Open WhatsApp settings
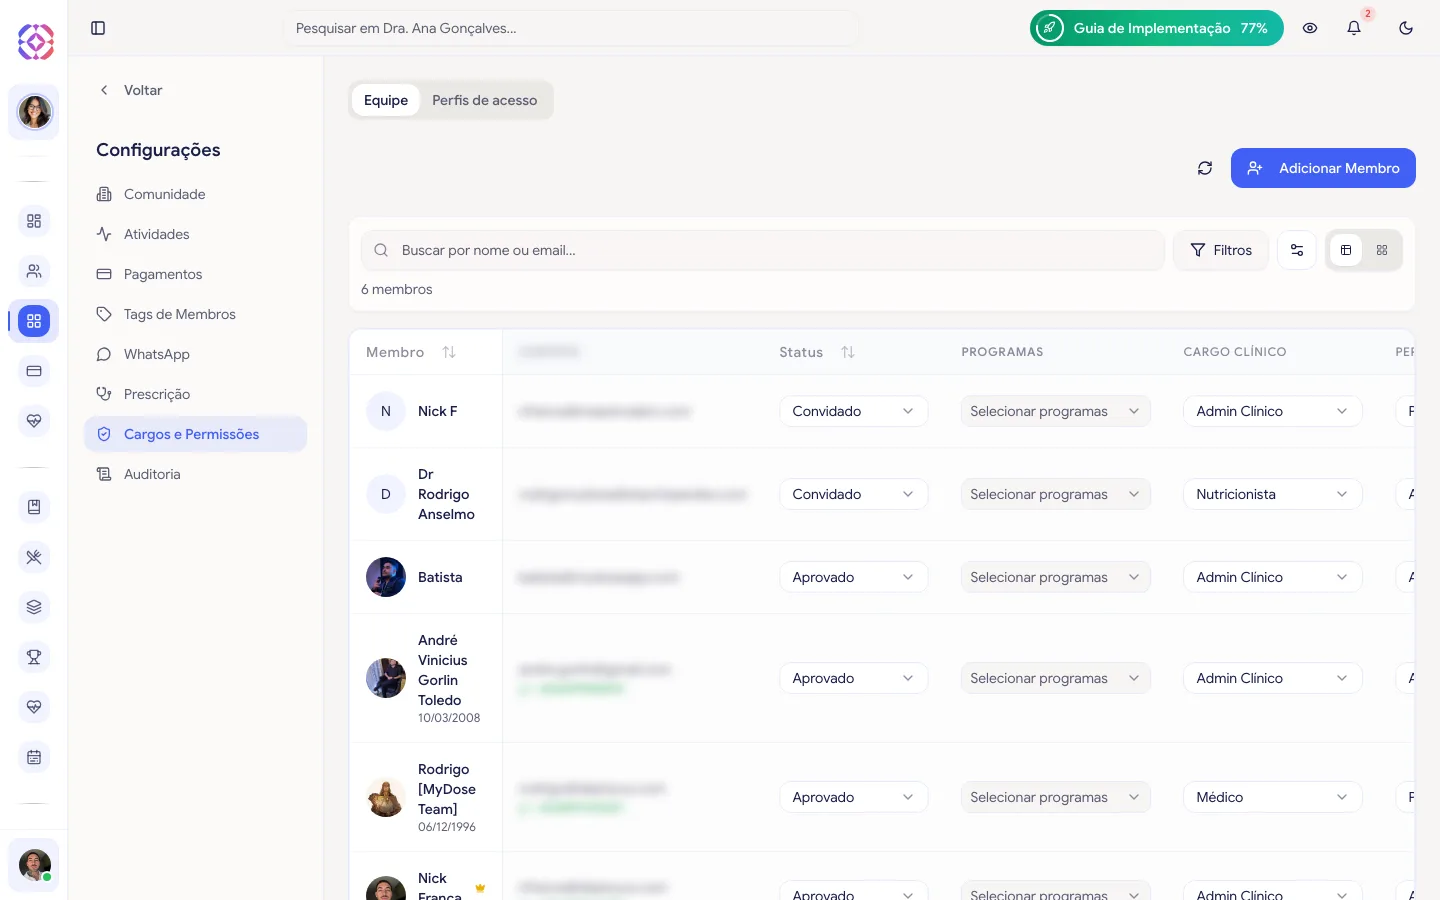 [195, 354]
